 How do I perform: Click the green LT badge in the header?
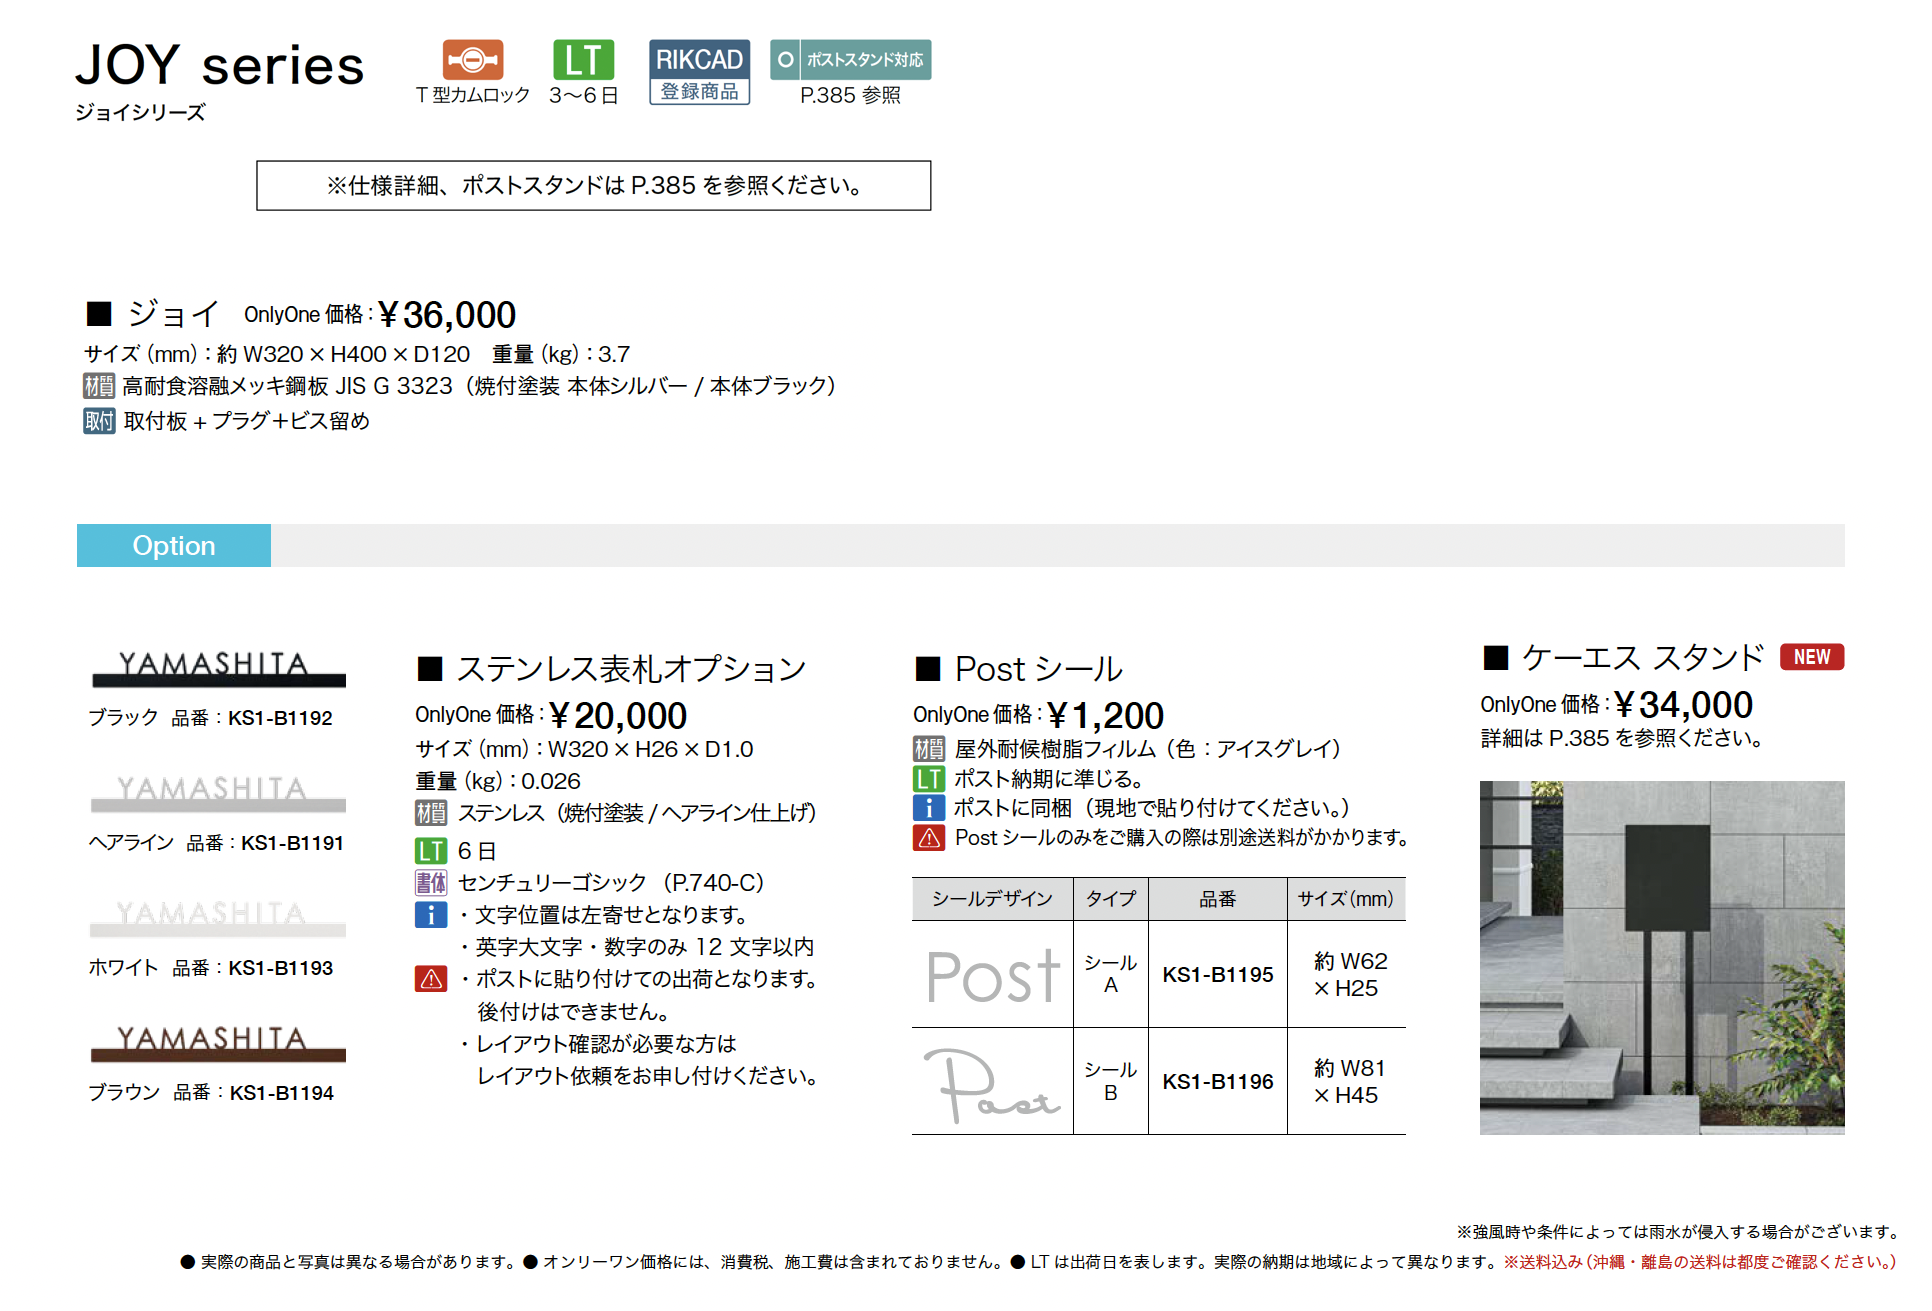583,60
